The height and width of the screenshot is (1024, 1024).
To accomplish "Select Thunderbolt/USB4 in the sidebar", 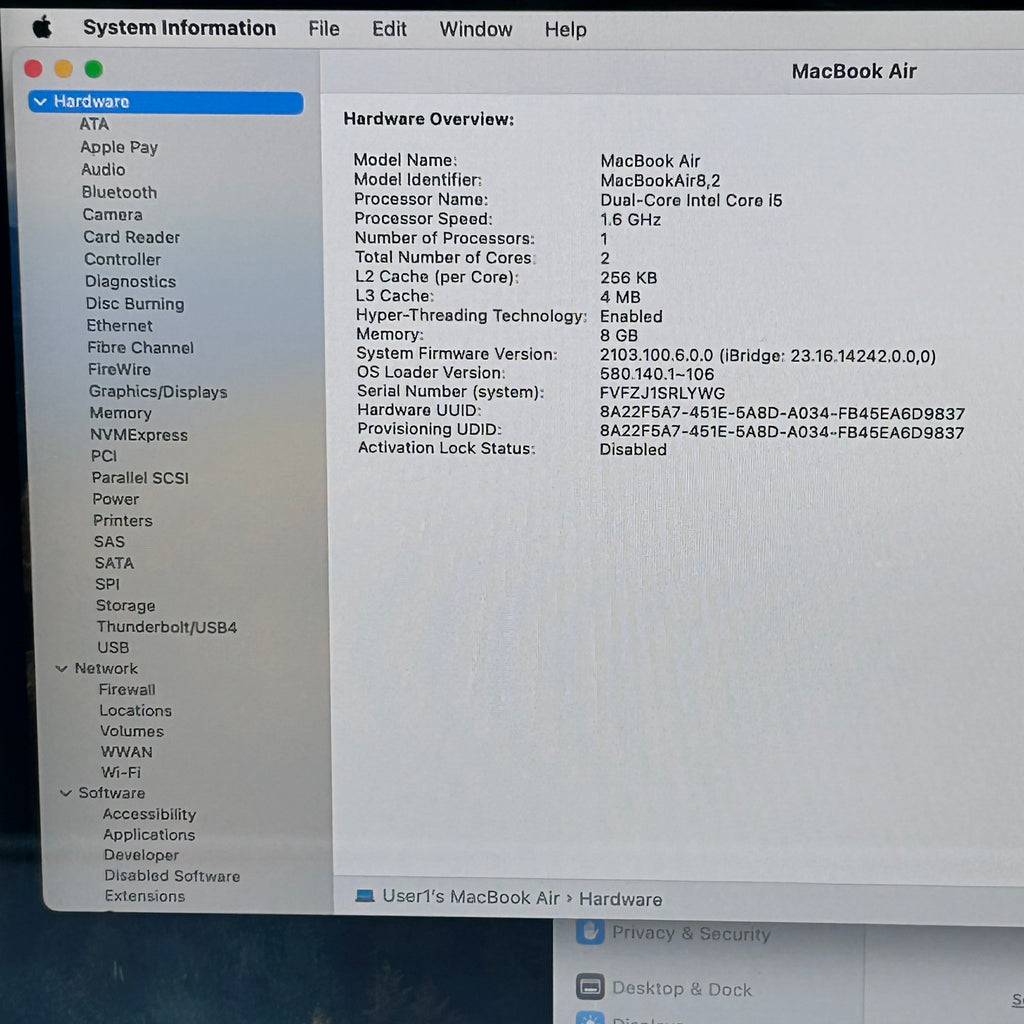I will pos(167,627).
